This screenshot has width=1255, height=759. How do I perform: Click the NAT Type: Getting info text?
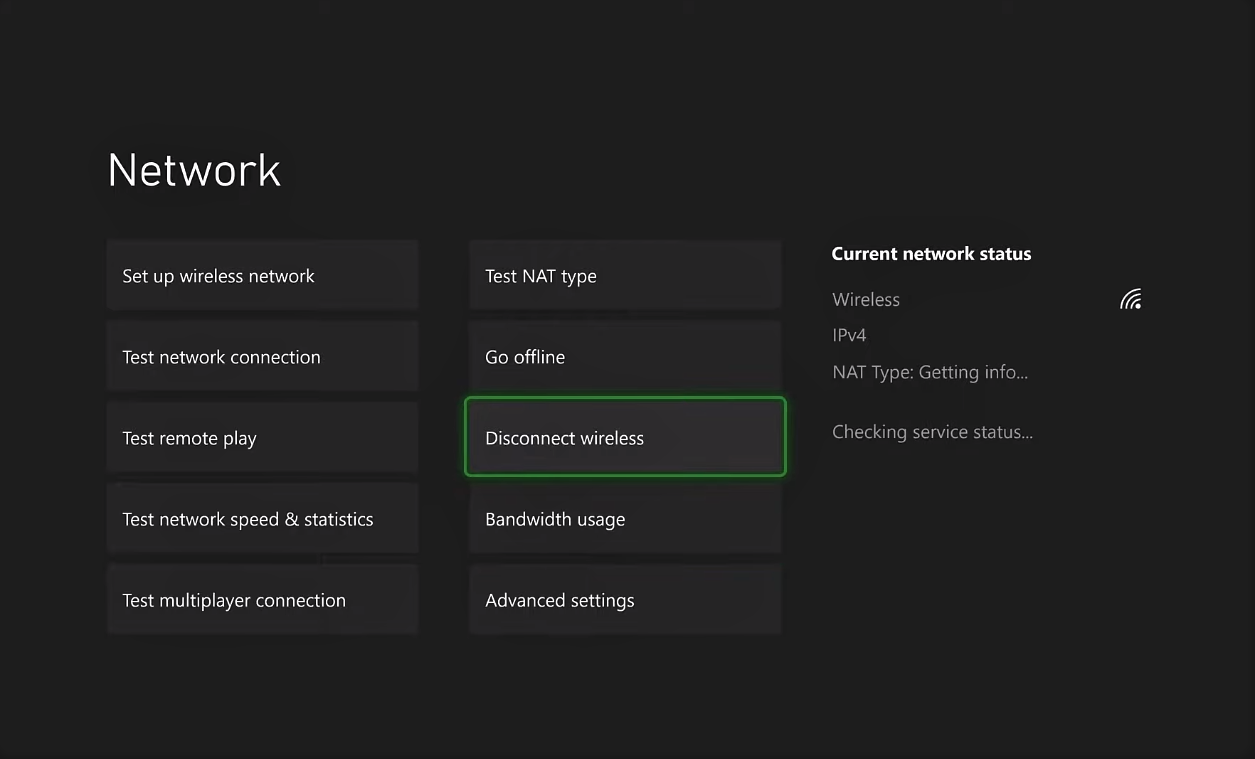tap(930, 372)
